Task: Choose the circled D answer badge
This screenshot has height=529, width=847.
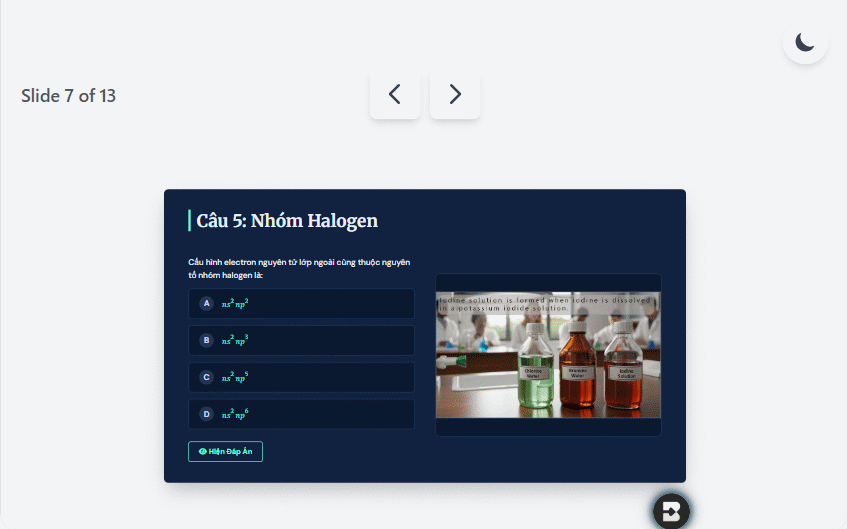Action: click(206, 414)
